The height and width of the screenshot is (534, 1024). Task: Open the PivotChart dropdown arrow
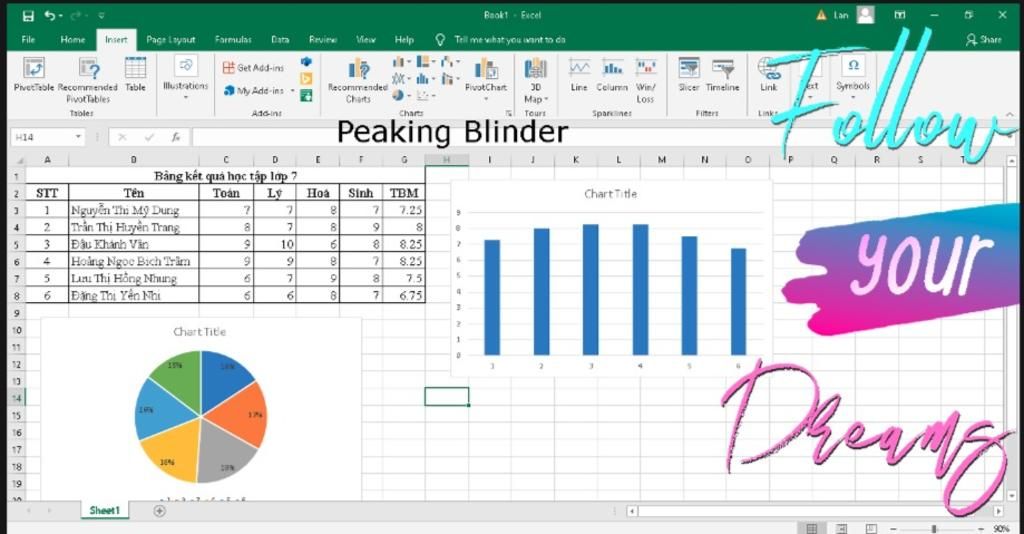pos(486,99)
